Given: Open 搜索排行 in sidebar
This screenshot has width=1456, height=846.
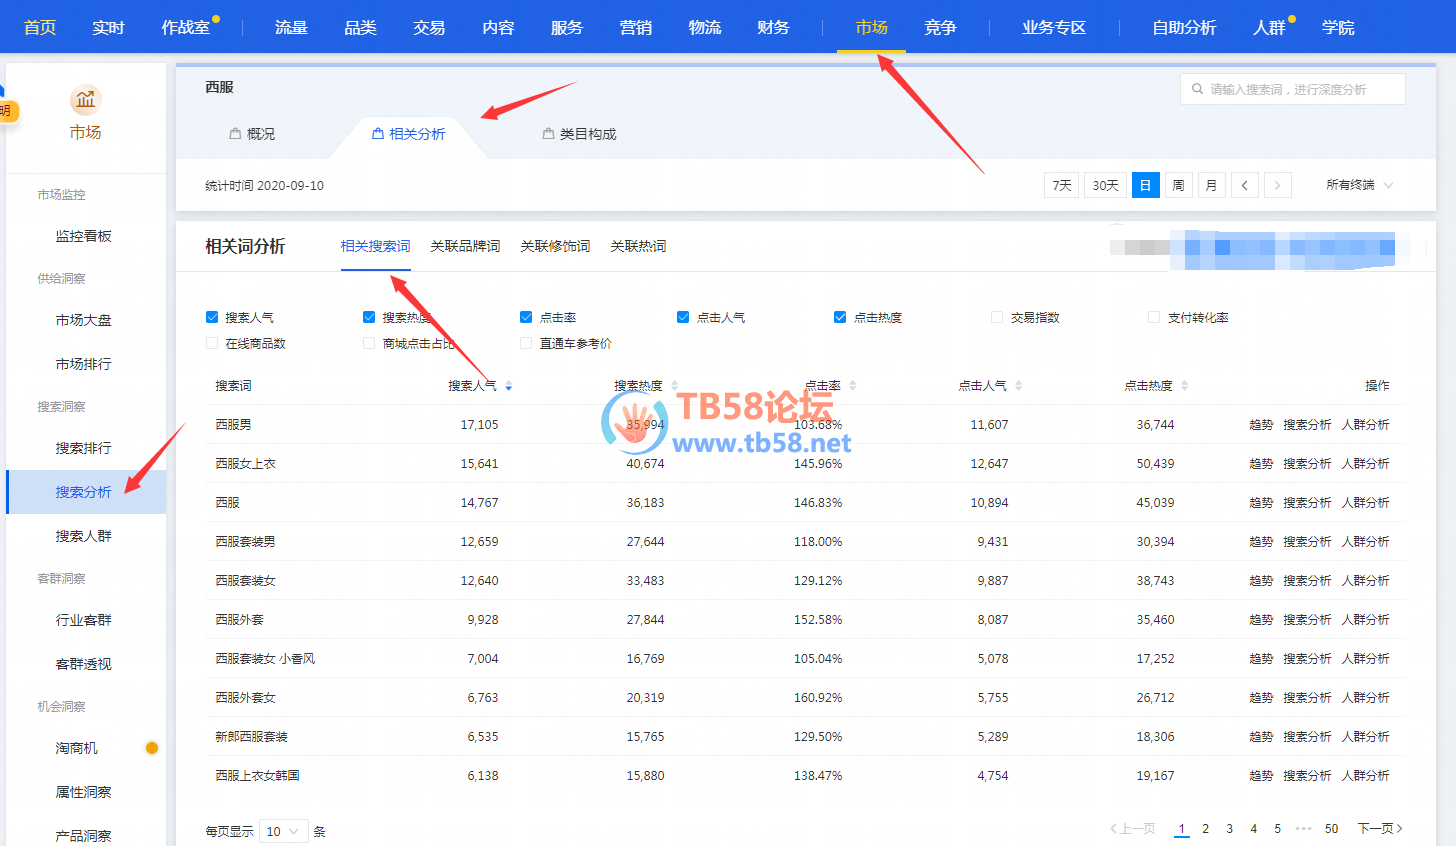Looking at the screenshot, I should click(x=84, y=448).
